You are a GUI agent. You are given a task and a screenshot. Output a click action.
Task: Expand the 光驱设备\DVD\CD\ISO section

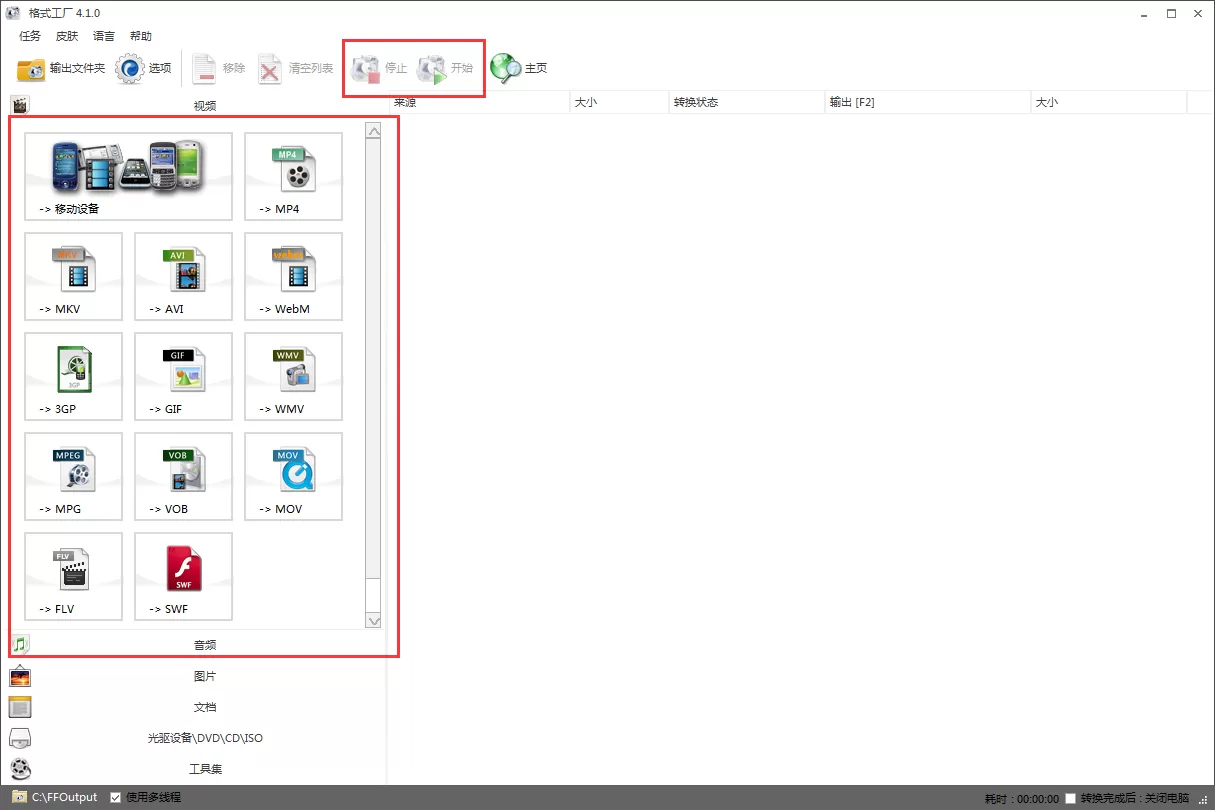point(197,738)
